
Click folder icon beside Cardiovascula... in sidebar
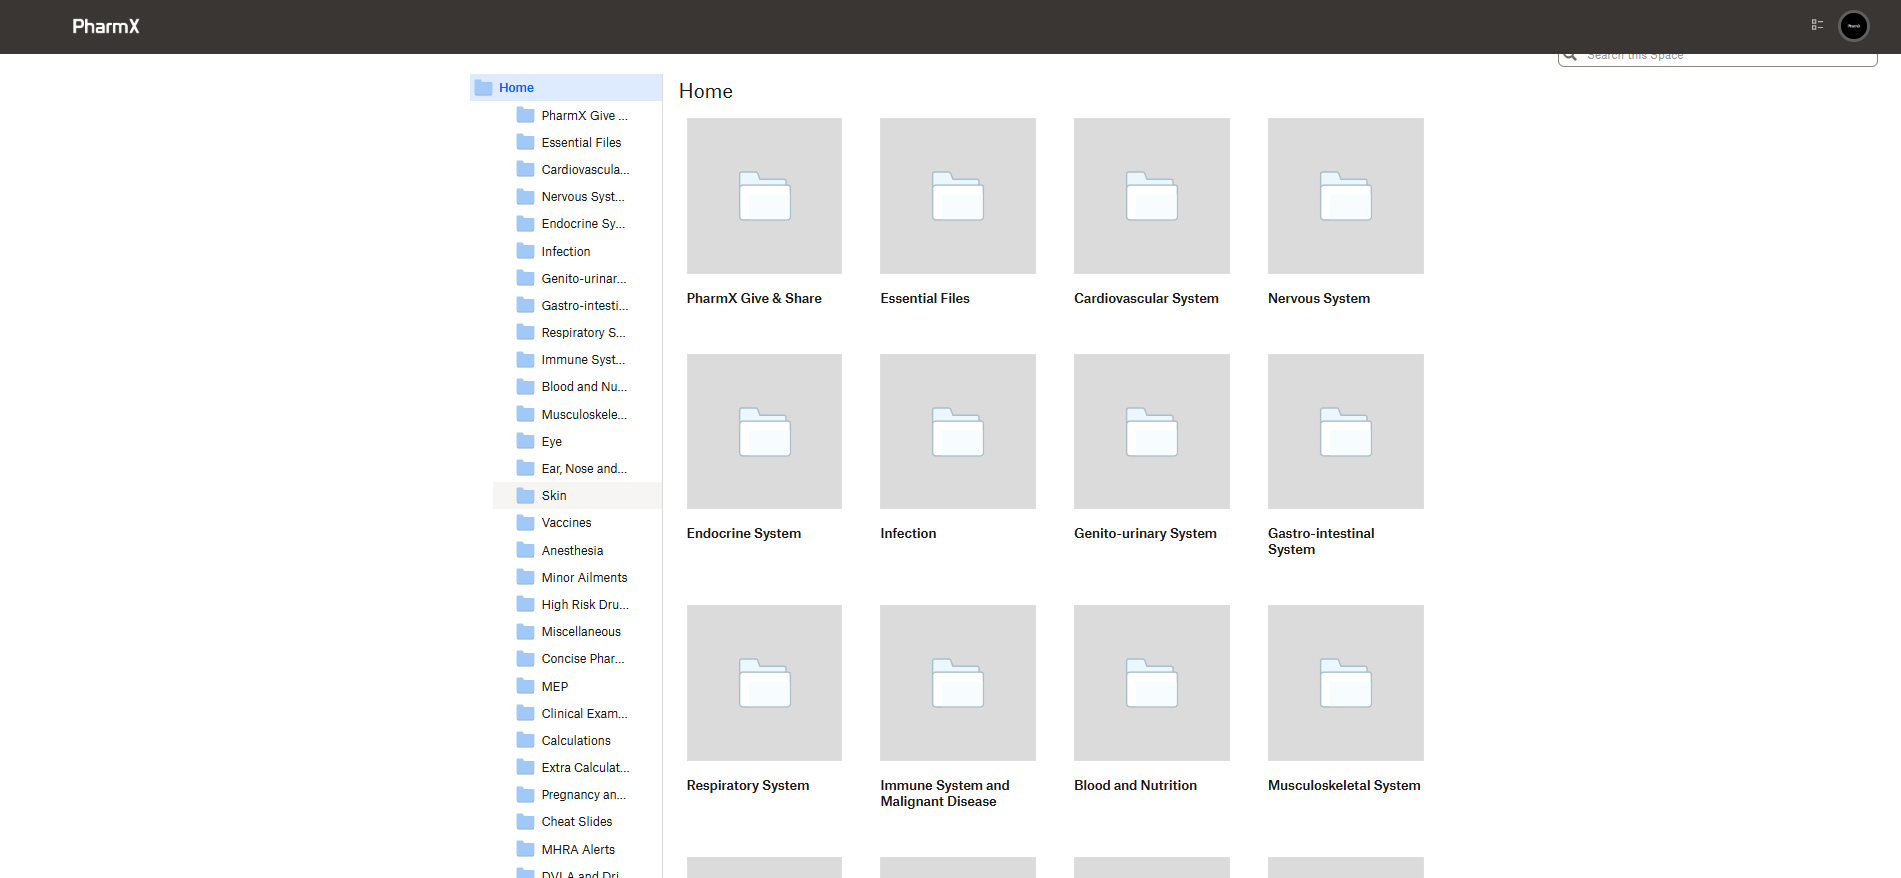pos(525,169)
